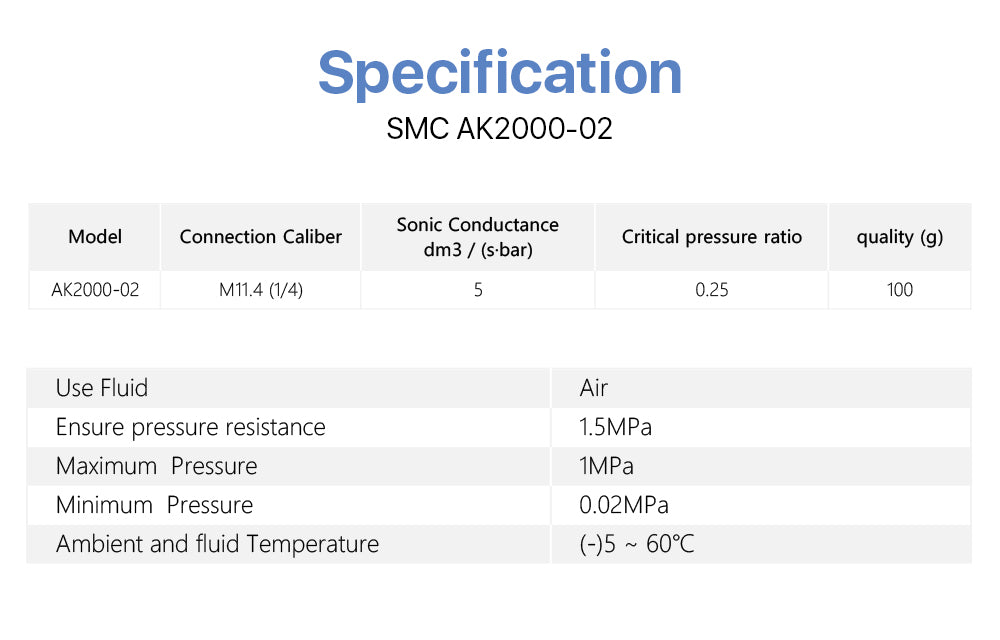Select the Connection Caliber column header
The image size is (1000, 640).
(x=261, y=237)
